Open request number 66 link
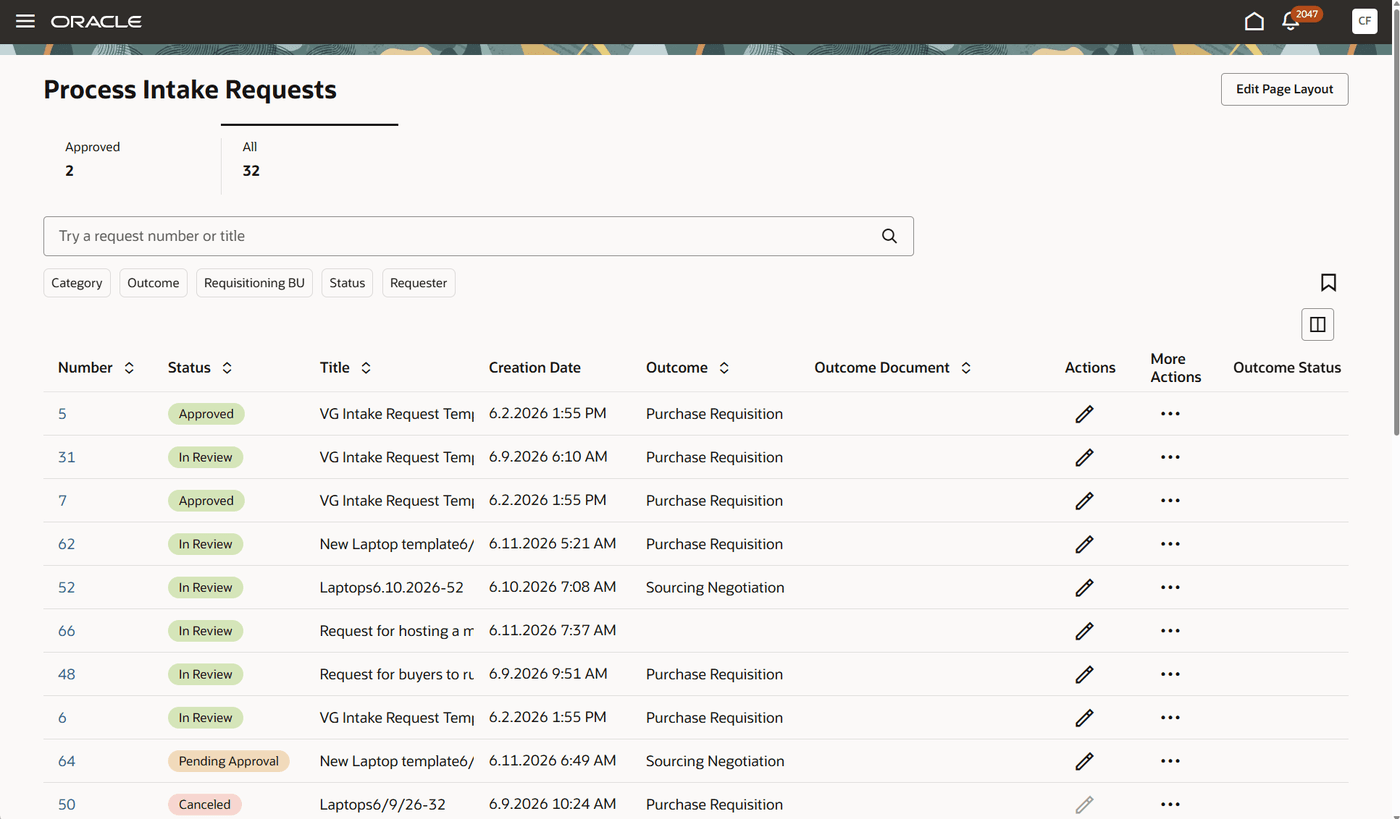1400x819 pixels. (x=66, y=631)
